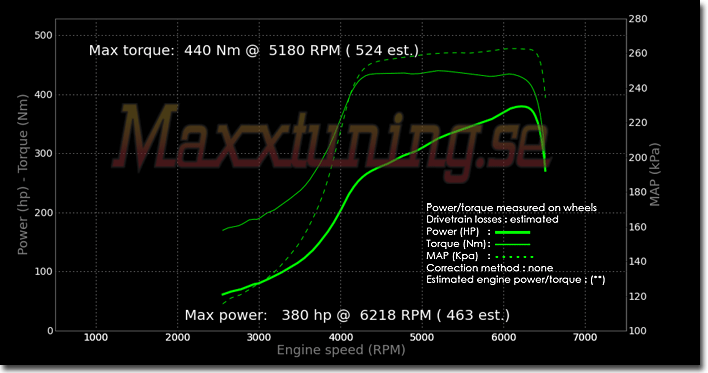Click the 5000 tick on the RPM axis

click(422, 337)
